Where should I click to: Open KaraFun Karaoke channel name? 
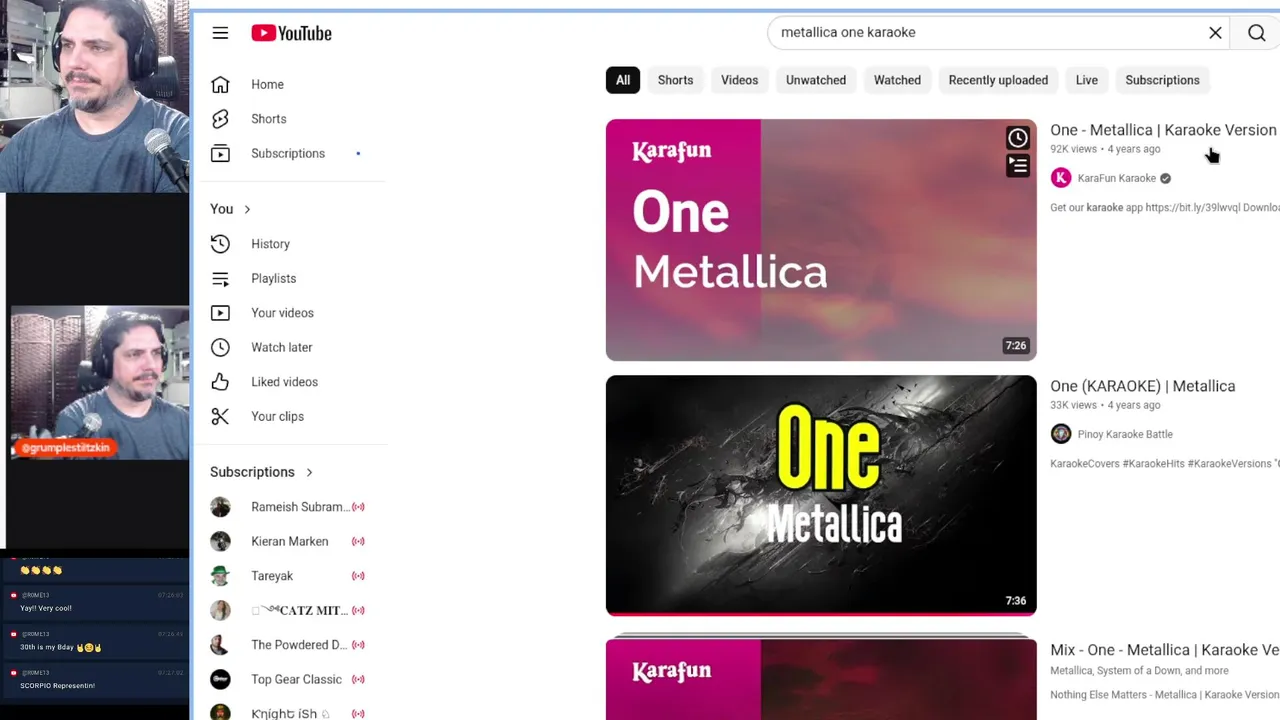click(x=1117, y=178)
